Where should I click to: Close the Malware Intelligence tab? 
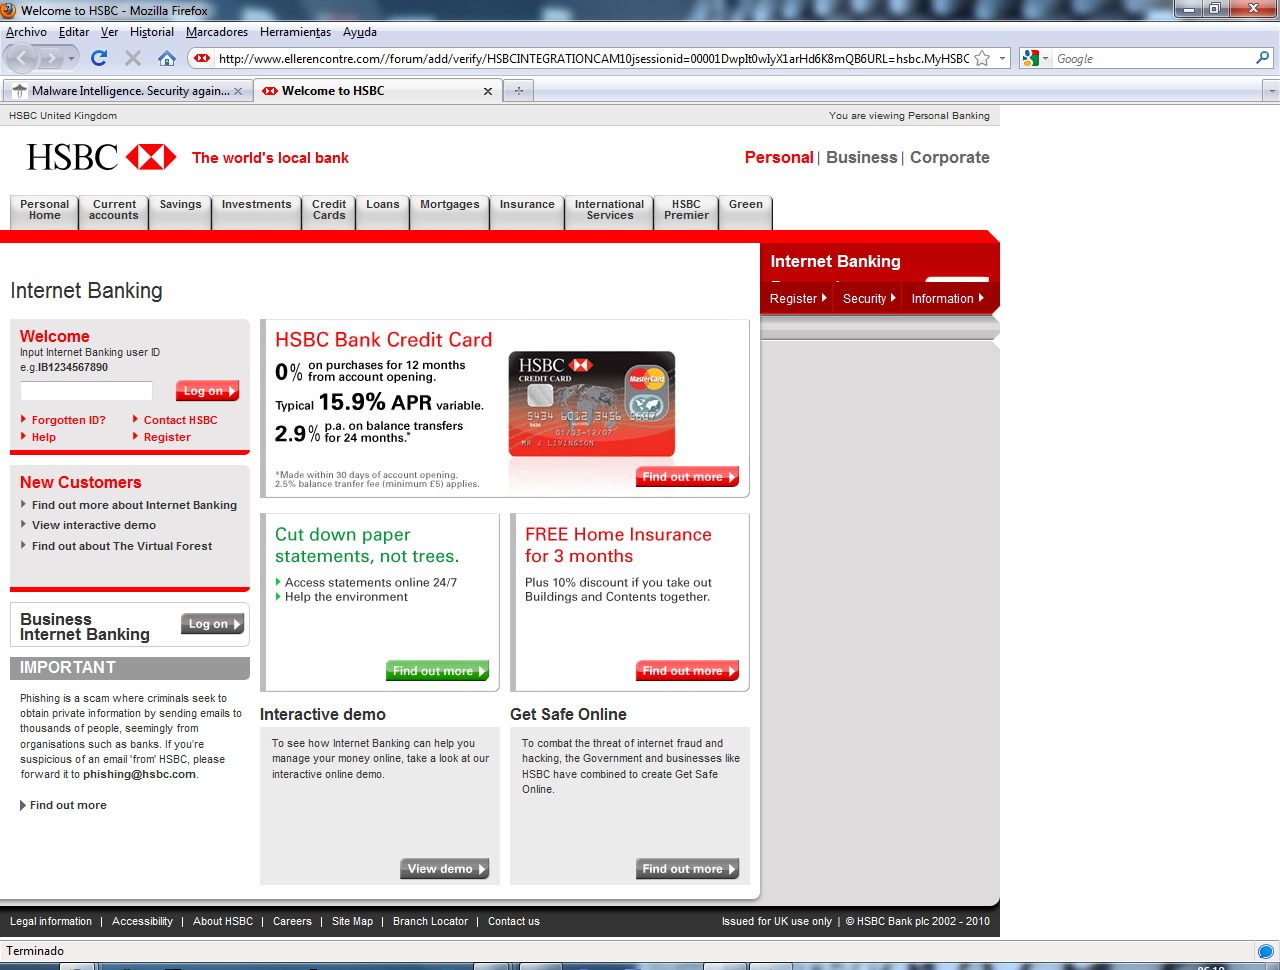[238, 91]
